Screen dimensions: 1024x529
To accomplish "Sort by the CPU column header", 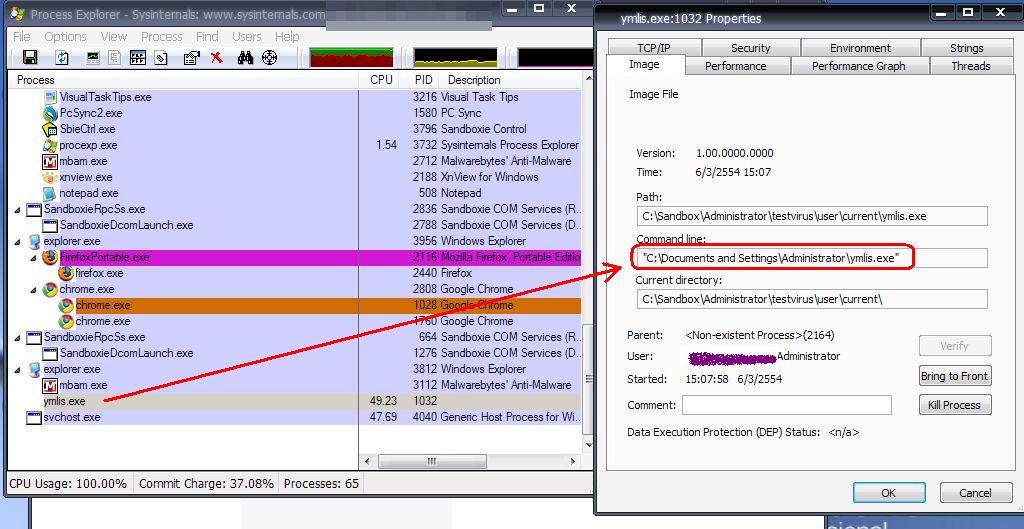I will [381, 80].
